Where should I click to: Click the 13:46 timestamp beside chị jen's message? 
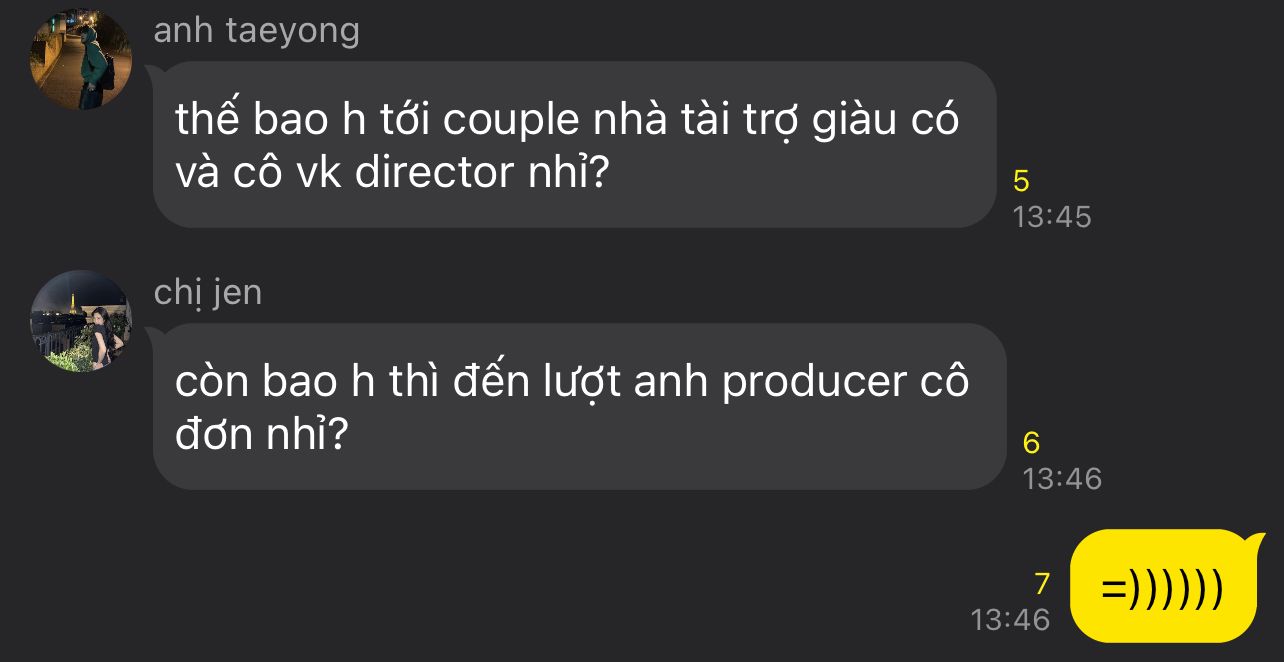(1061, 479)
